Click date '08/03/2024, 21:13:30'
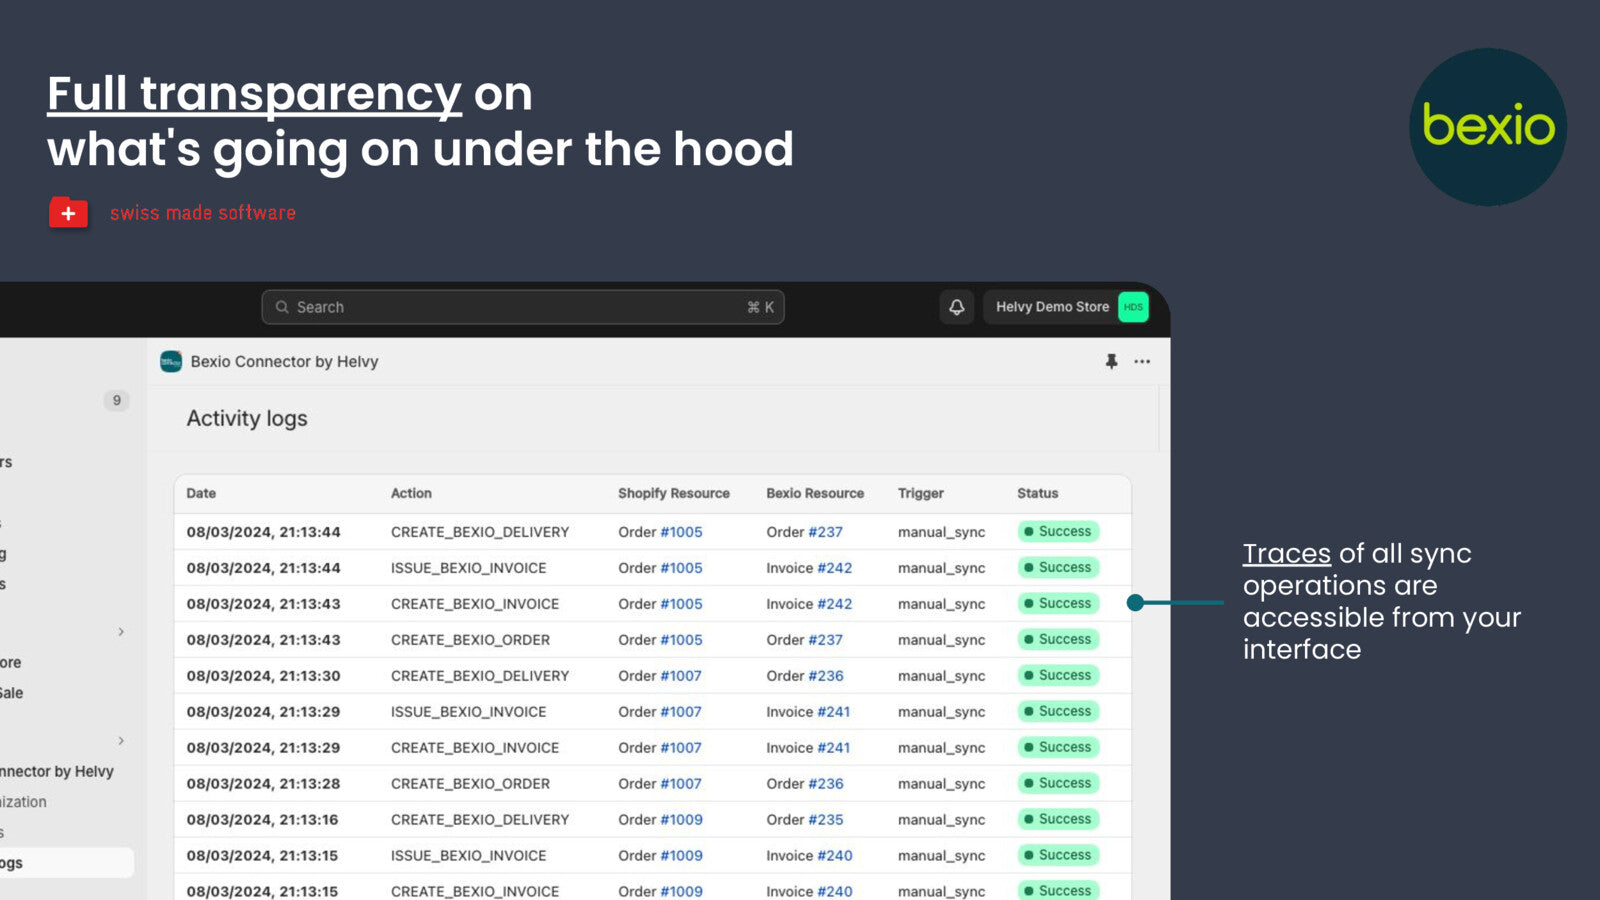This screenshot has height=900, width=1600. pos(263,676)
